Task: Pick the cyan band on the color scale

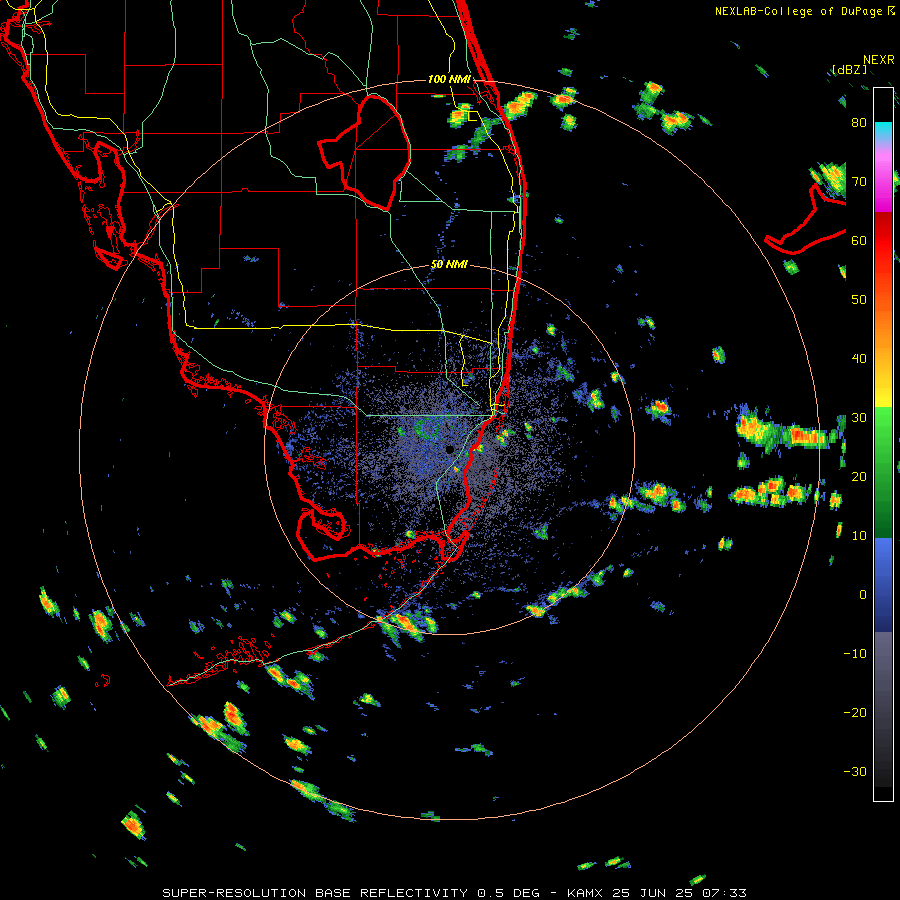Action: [x=883, y=130]
